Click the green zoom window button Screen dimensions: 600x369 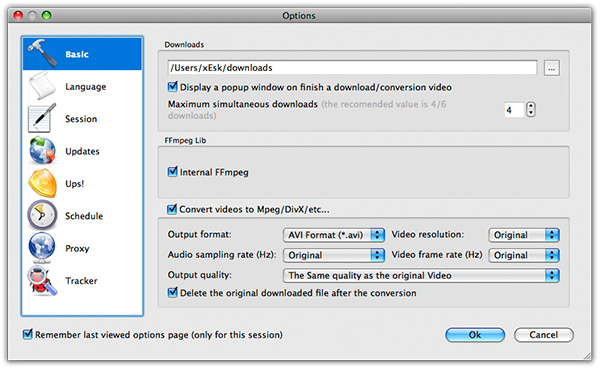point(47,15)
